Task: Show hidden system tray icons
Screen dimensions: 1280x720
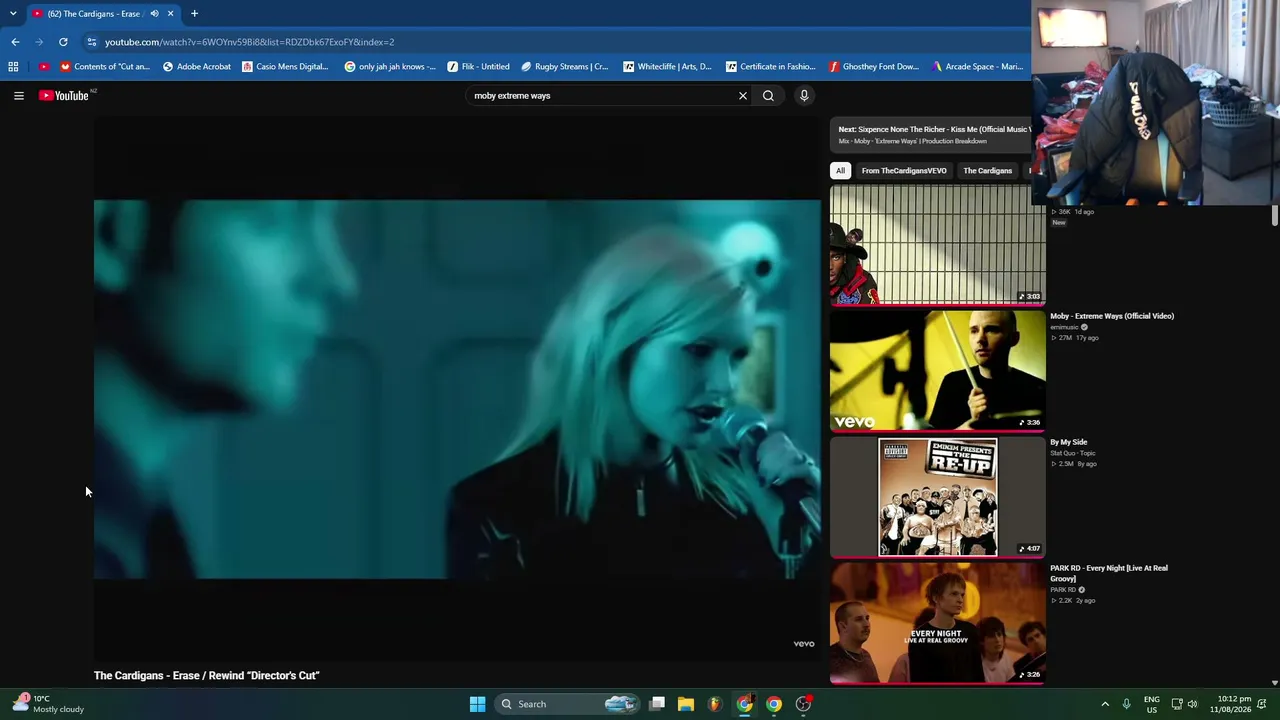Action: [x=1105, y=704]
